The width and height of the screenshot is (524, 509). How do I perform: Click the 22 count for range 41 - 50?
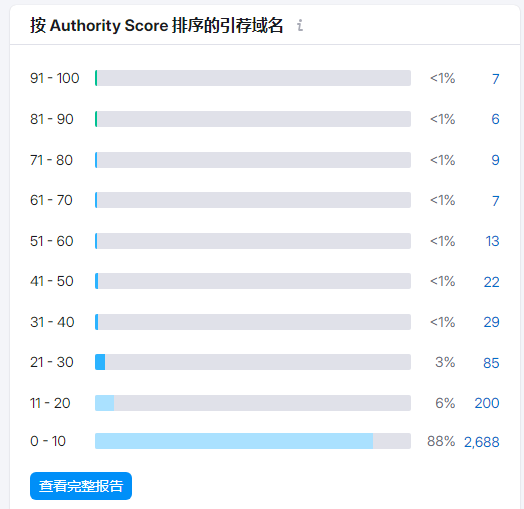(x=491, y=282)
